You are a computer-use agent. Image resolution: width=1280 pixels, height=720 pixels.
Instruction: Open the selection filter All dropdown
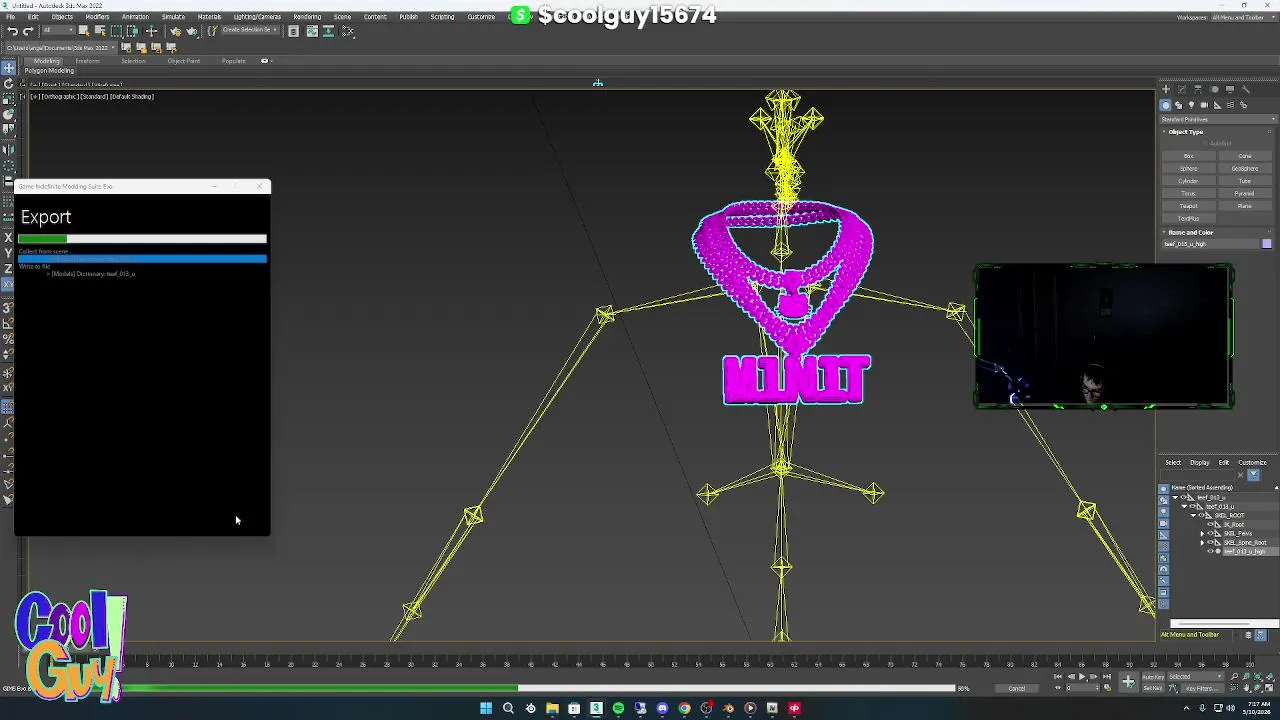click(58, 31)
